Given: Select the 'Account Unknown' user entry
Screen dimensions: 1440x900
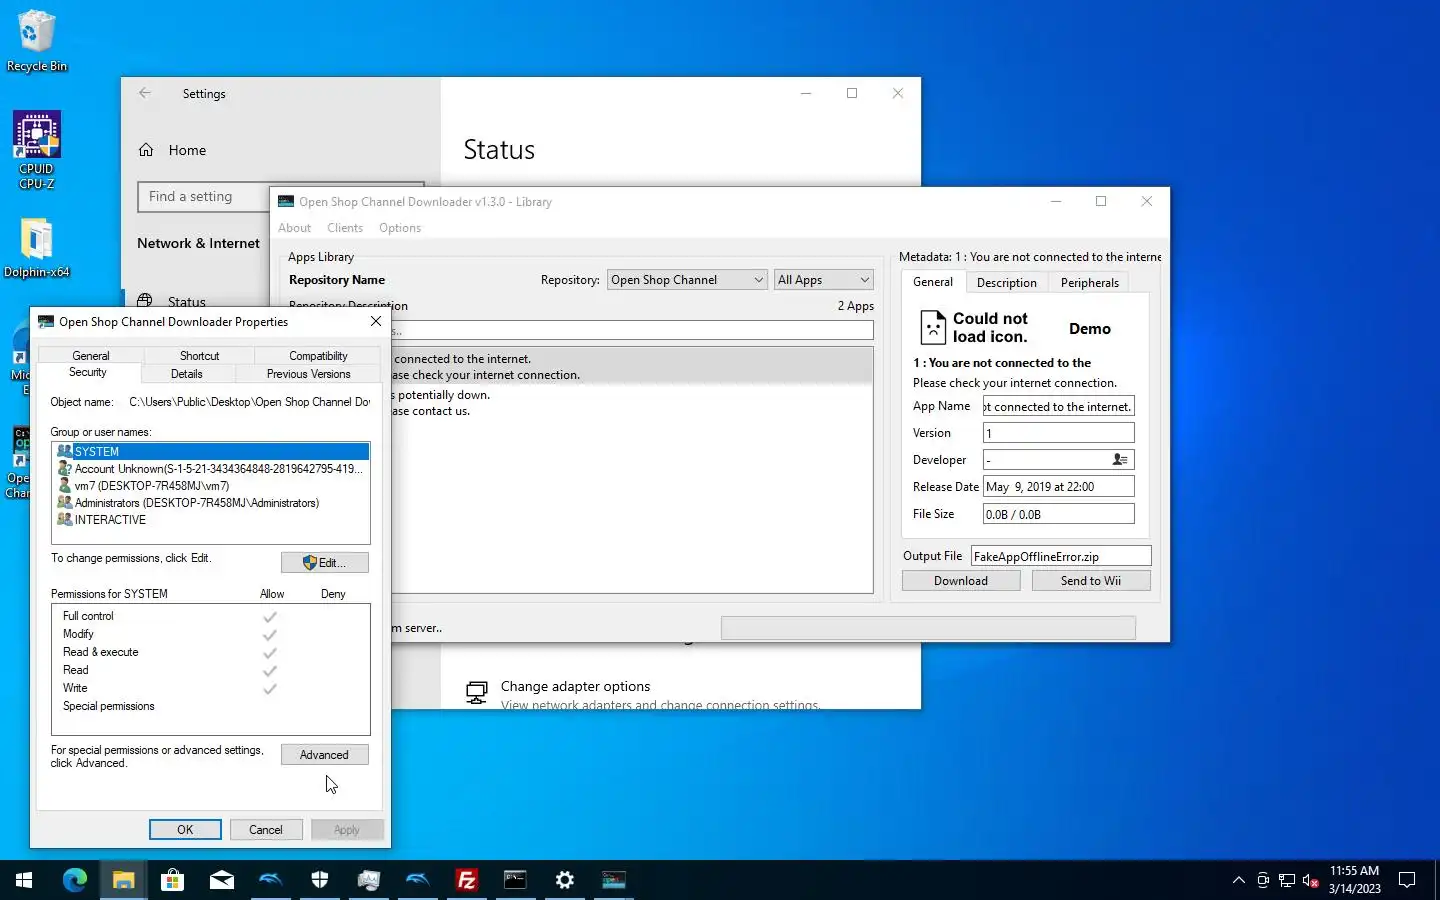Looking at the screenshot, I should 212,469.
